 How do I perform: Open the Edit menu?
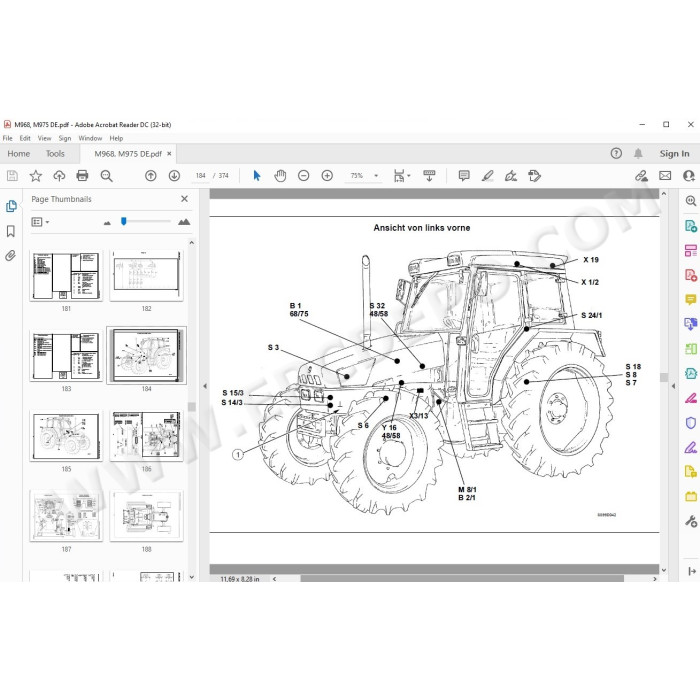click(x=25, y=138)
